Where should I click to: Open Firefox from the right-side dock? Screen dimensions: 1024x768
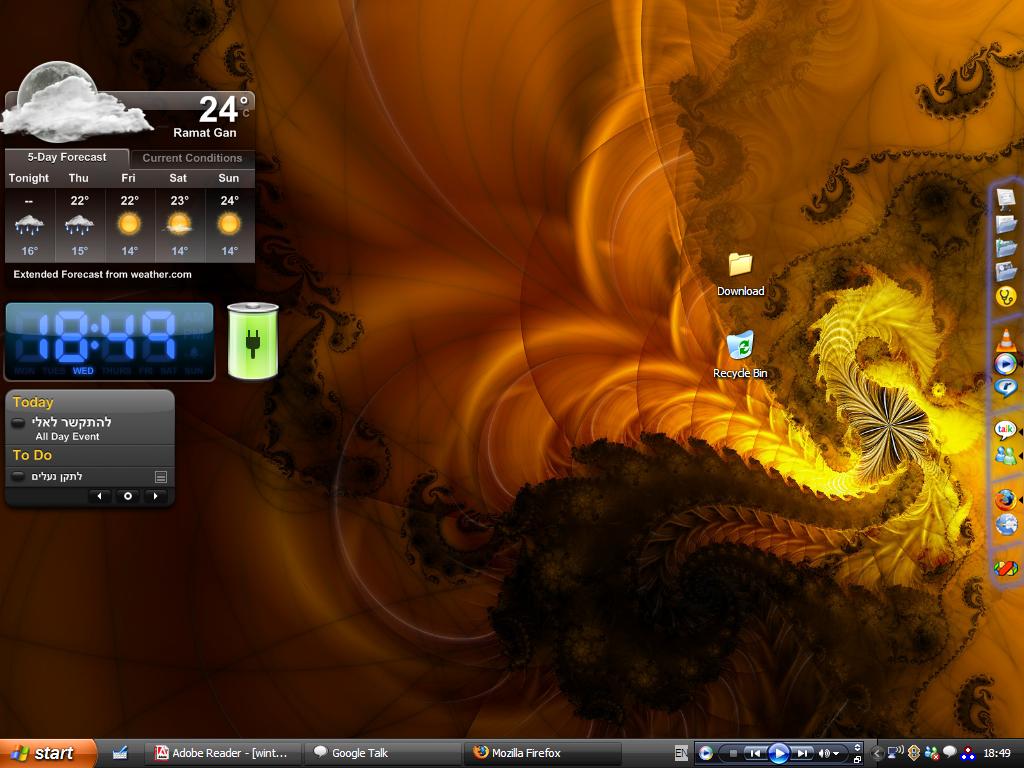pyautogui.click(x=1005, y=498)
